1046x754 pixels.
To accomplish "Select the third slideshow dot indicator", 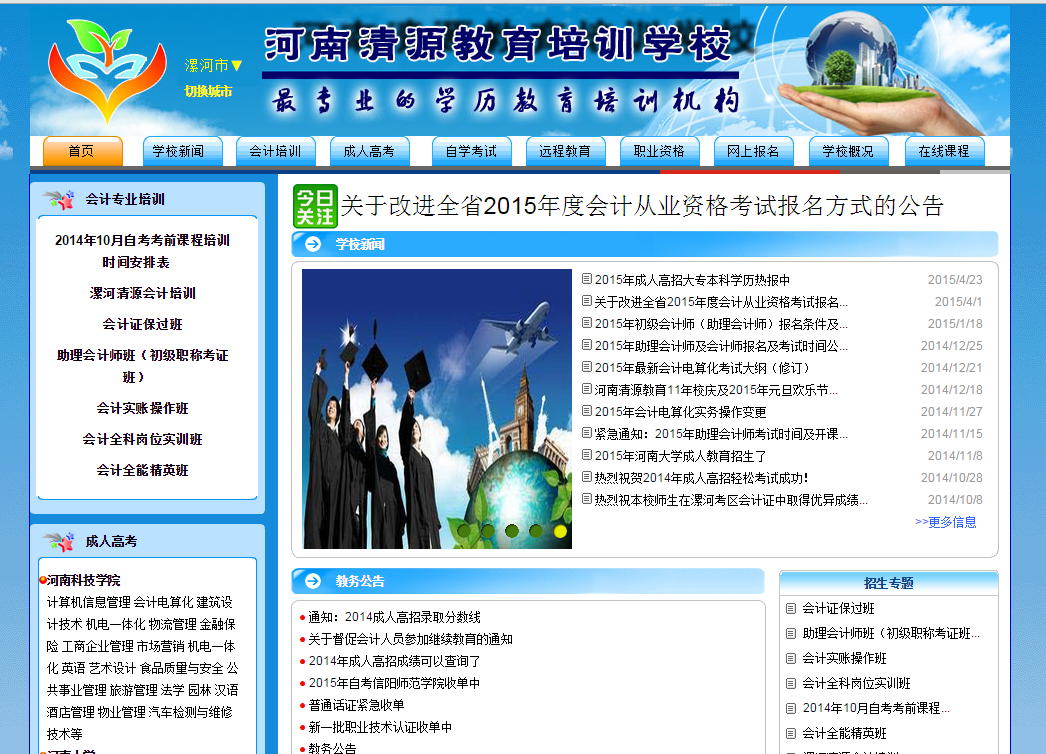I will (512, 531).
